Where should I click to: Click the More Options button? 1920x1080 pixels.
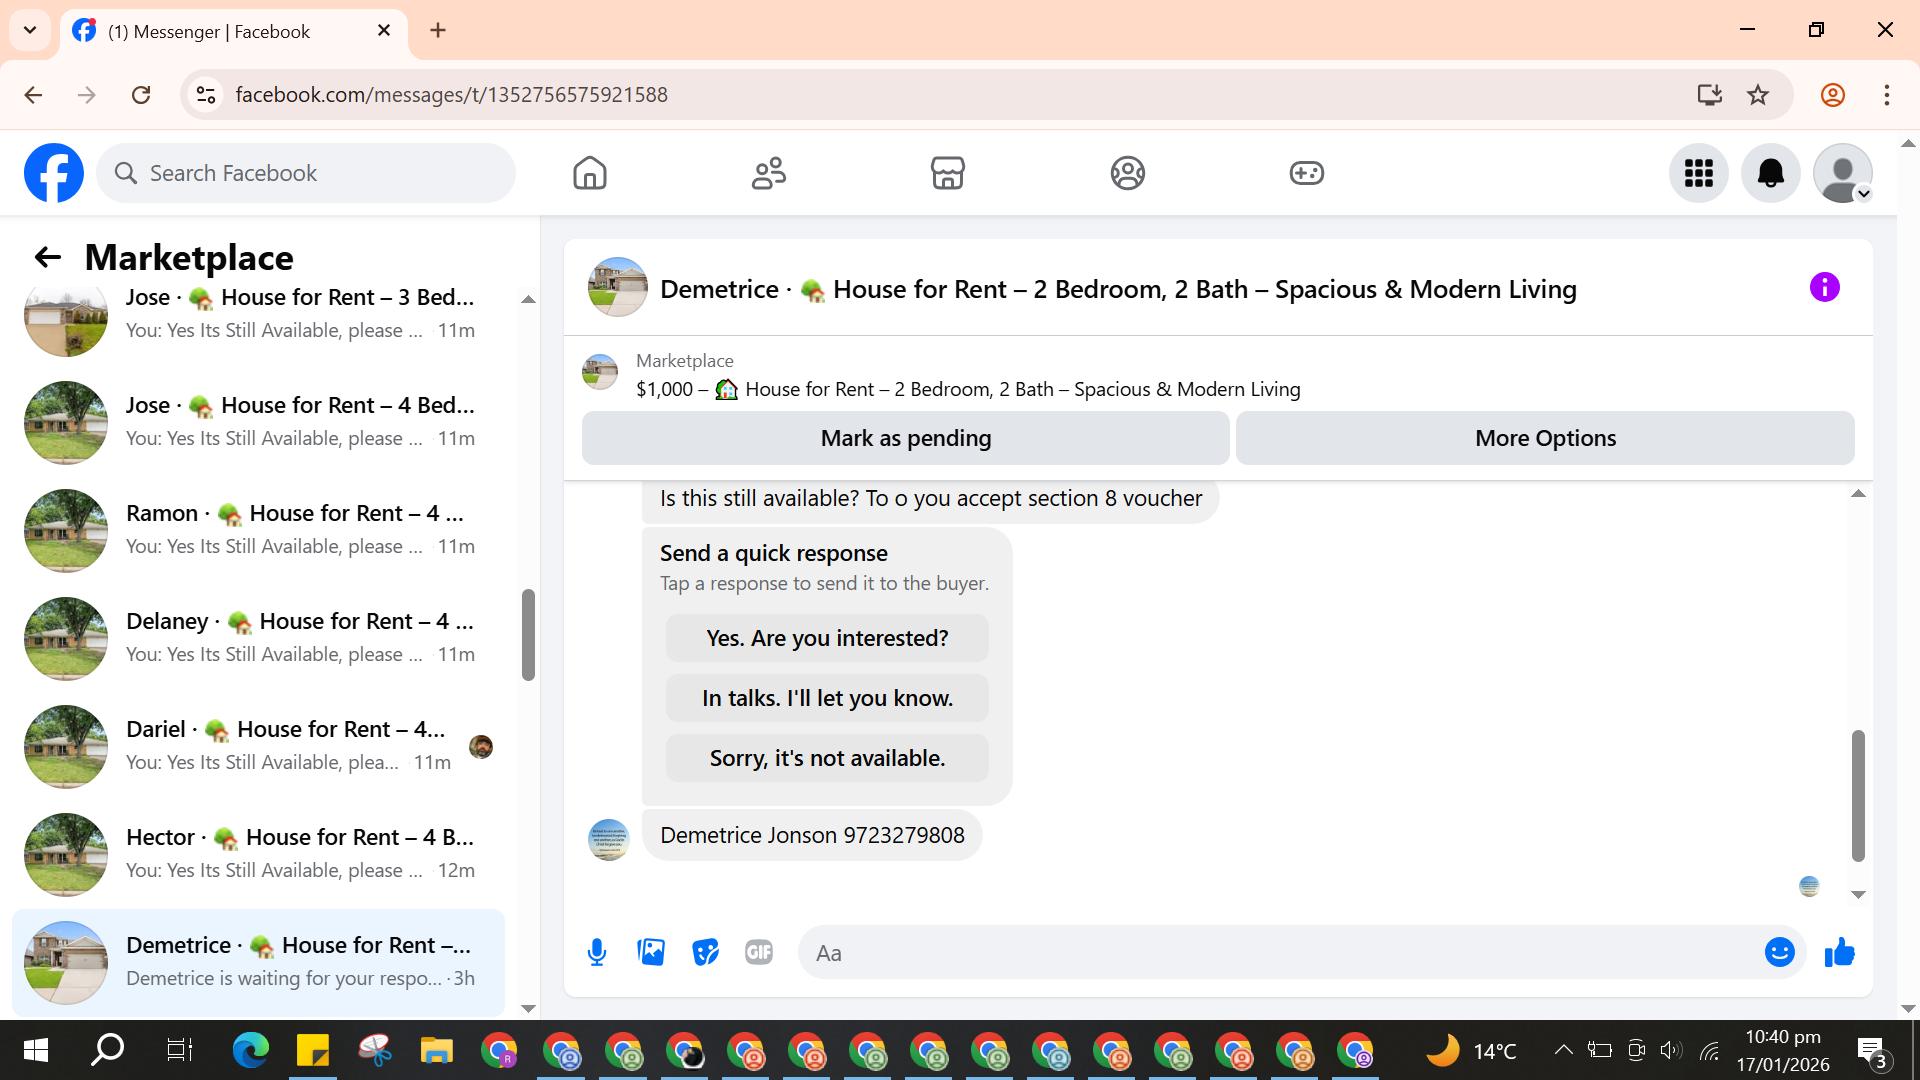(1545, 438)
